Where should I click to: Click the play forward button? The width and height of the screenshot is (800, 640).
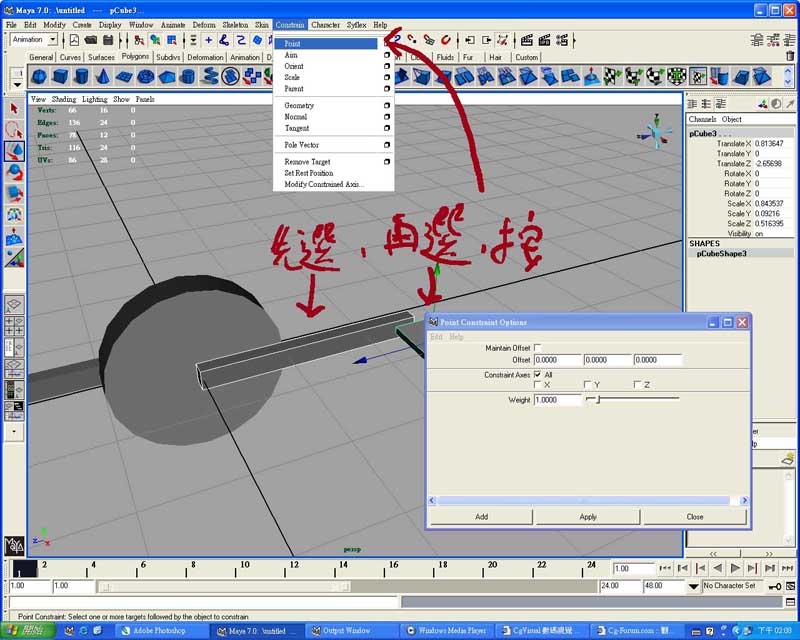point(735,568)
